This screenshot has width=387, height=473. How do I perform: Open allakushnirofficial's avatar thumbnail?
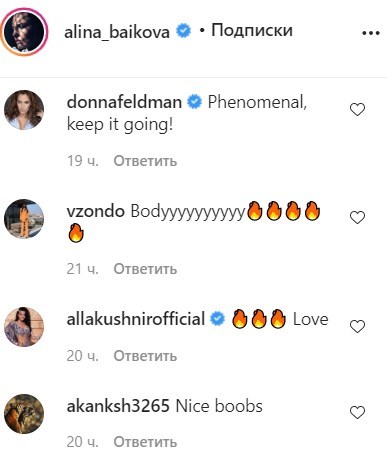click(24, 327)
